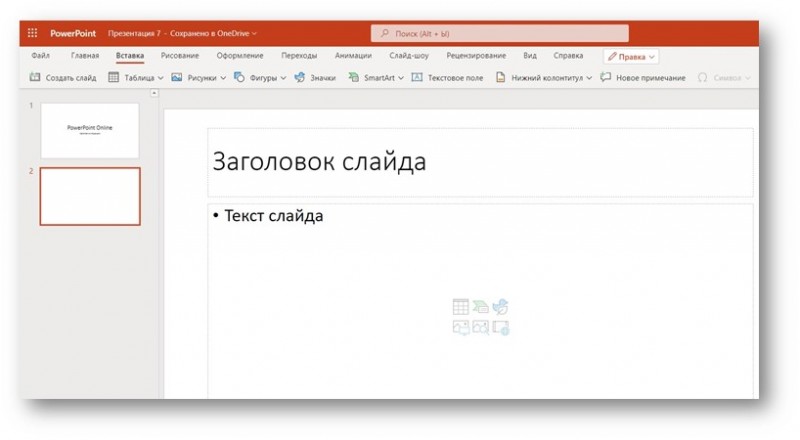The height and width of the screenshot is (440, 800).
Task: Select slide 1 thumbnail PowerPoint Online
Action: (90, 131)
